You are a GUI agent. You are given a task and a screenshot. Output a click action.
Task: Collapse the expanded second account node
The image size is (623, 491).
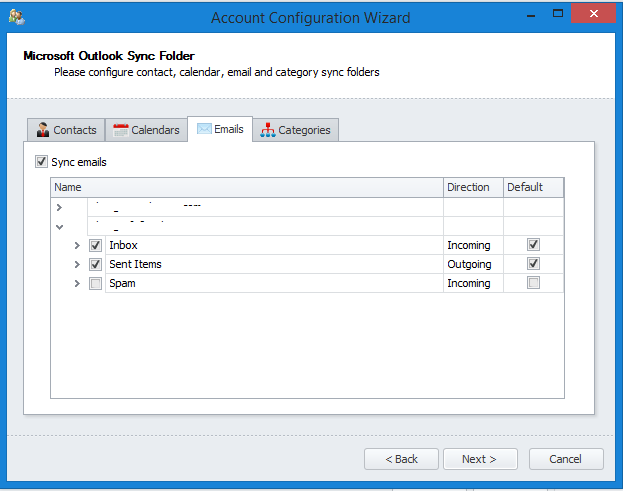pyautogui.click(x=59, y=227)
